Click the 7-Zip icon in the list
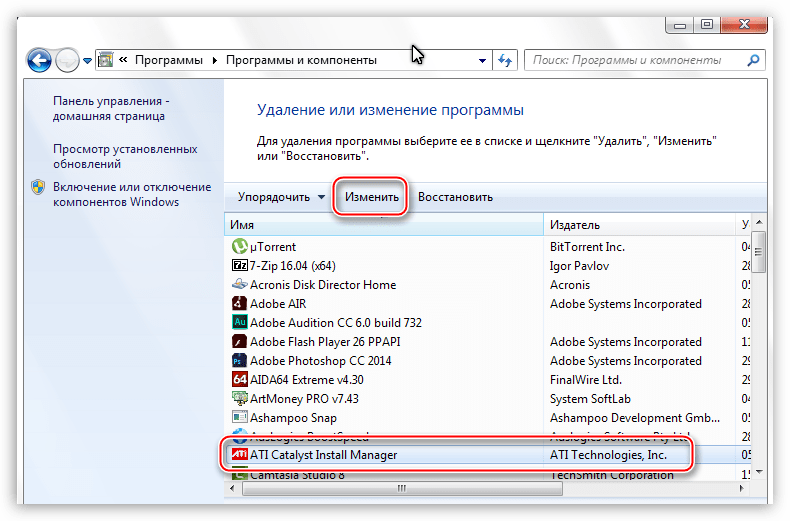 click(x=240, y=265)
